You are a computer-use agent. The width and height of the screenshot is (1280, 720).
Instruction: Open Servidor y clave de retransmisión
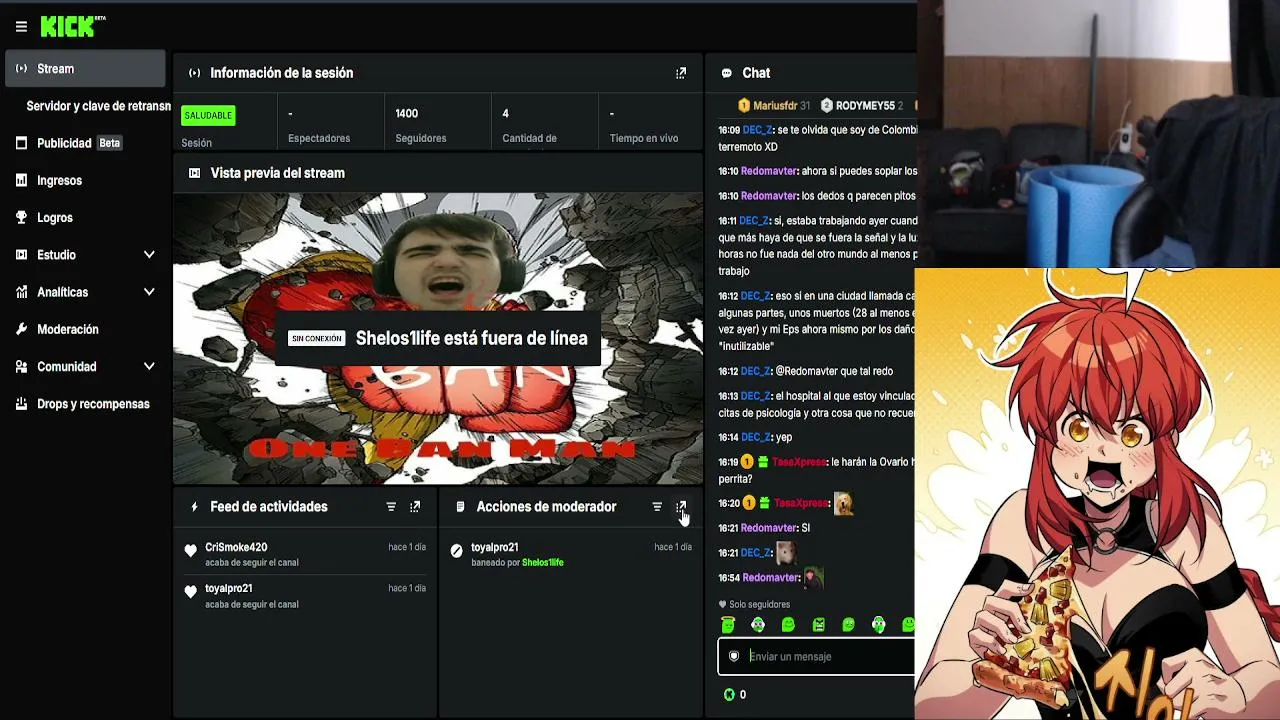[x=98, y=106]
